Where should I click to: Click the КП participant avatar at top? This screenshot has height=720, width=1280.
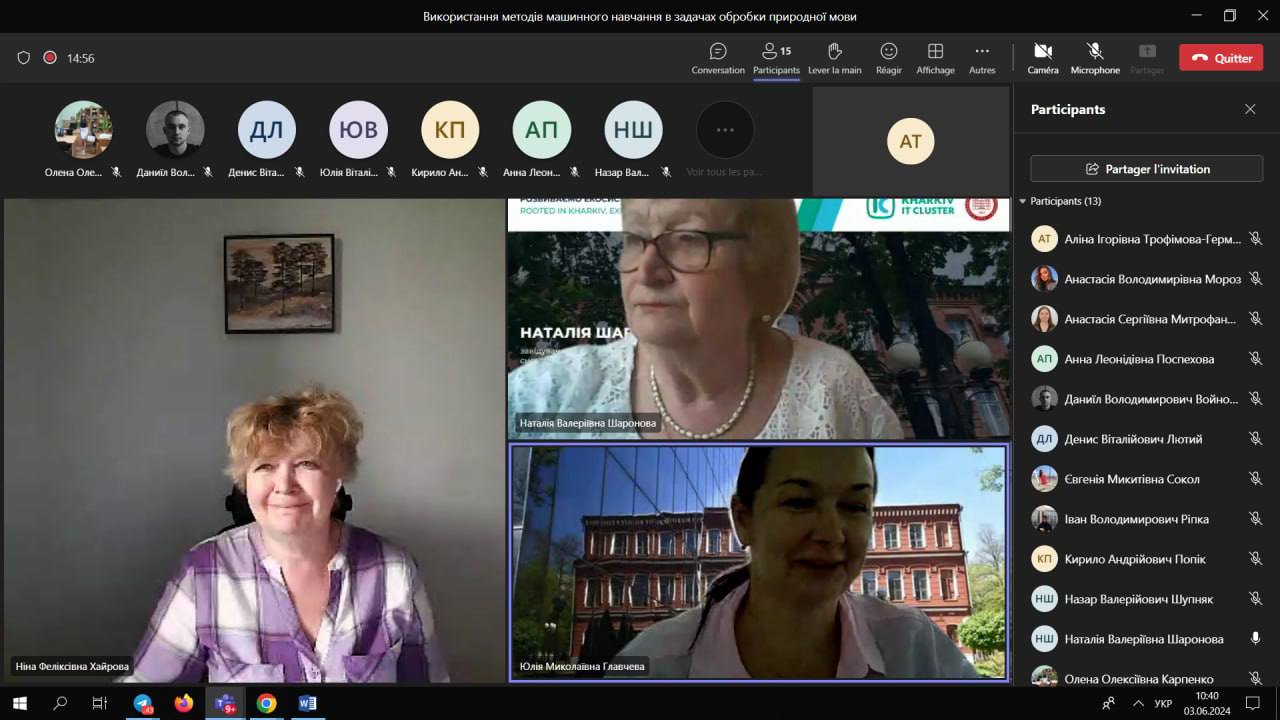[x=449, y=130]
